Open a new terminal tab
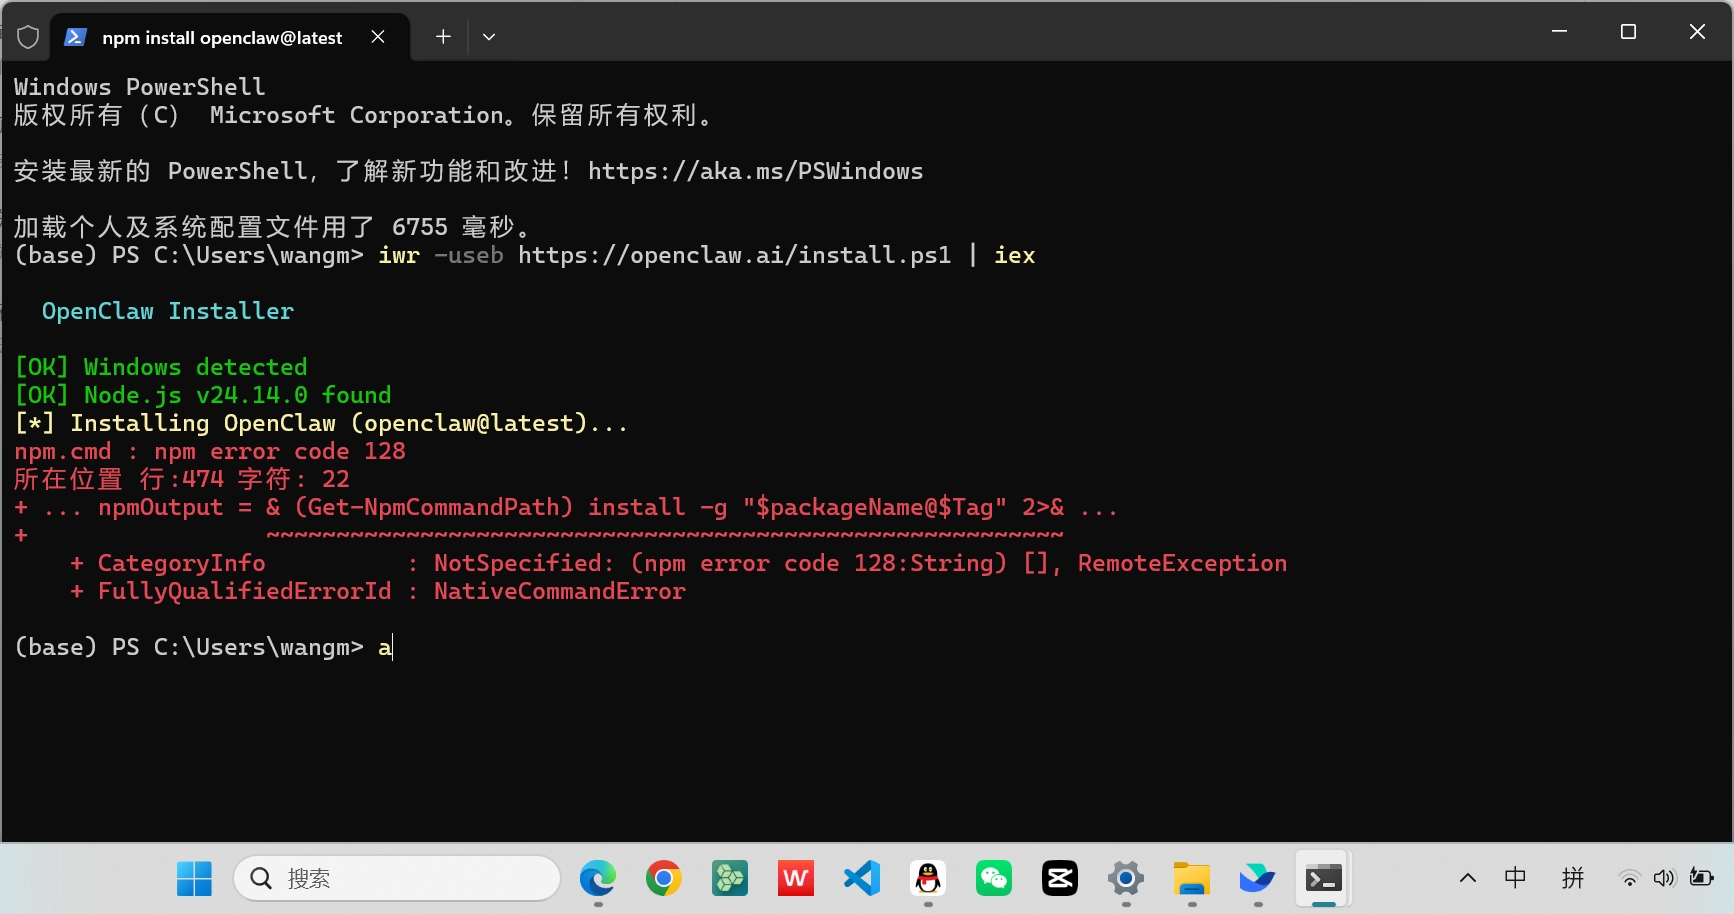The image size is (1734, 914). [x=443, y=37]
